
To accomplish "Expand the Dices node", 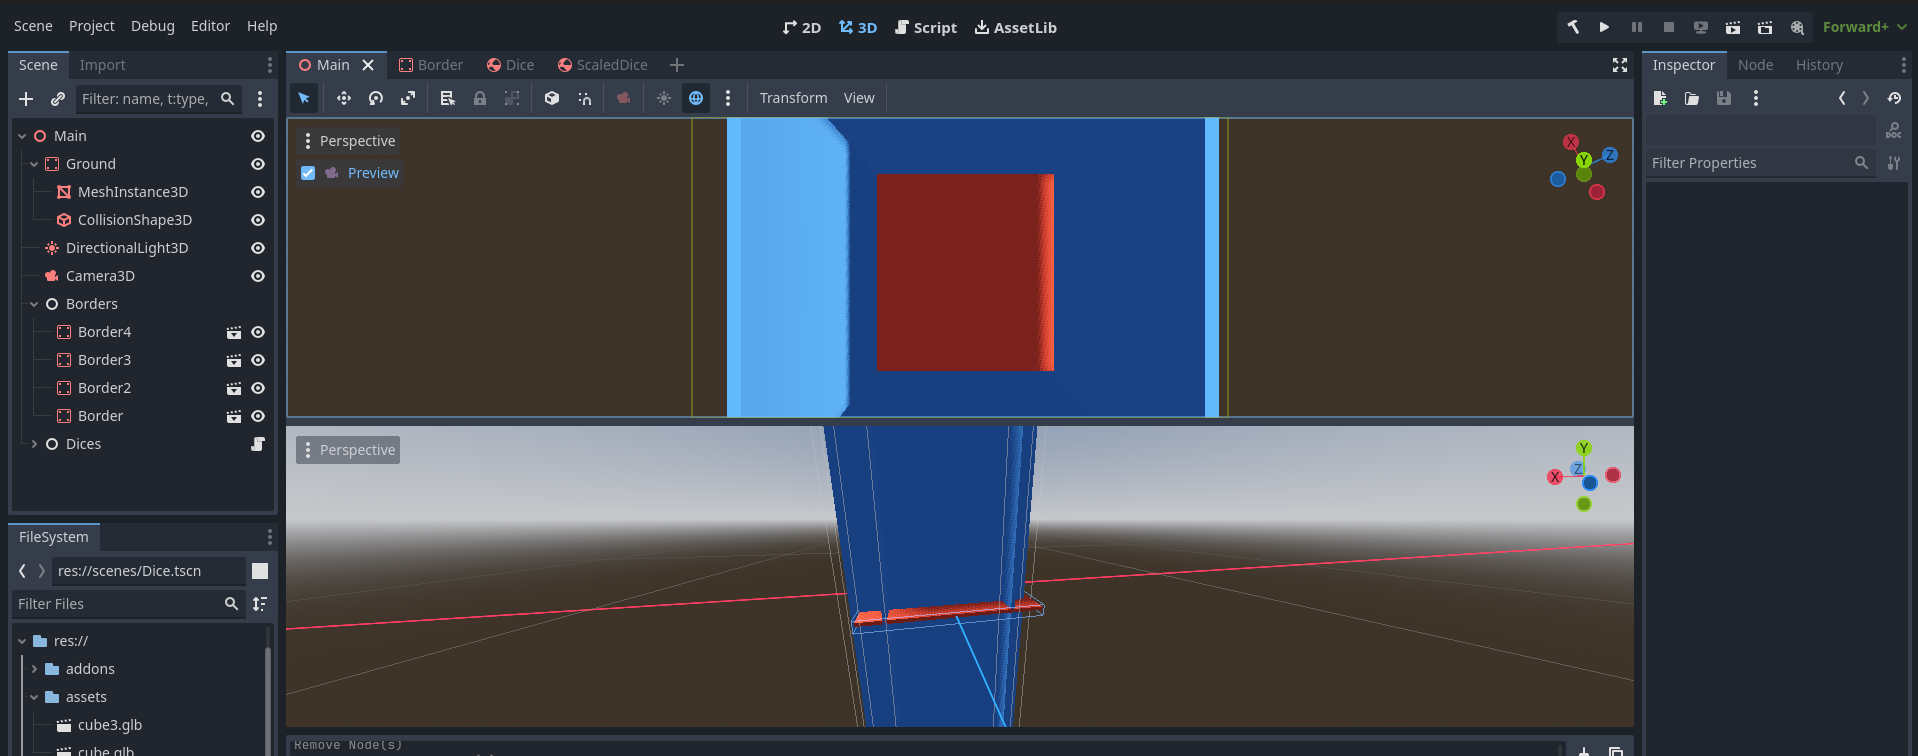I will pyautogui.click(x=34, y=444).
